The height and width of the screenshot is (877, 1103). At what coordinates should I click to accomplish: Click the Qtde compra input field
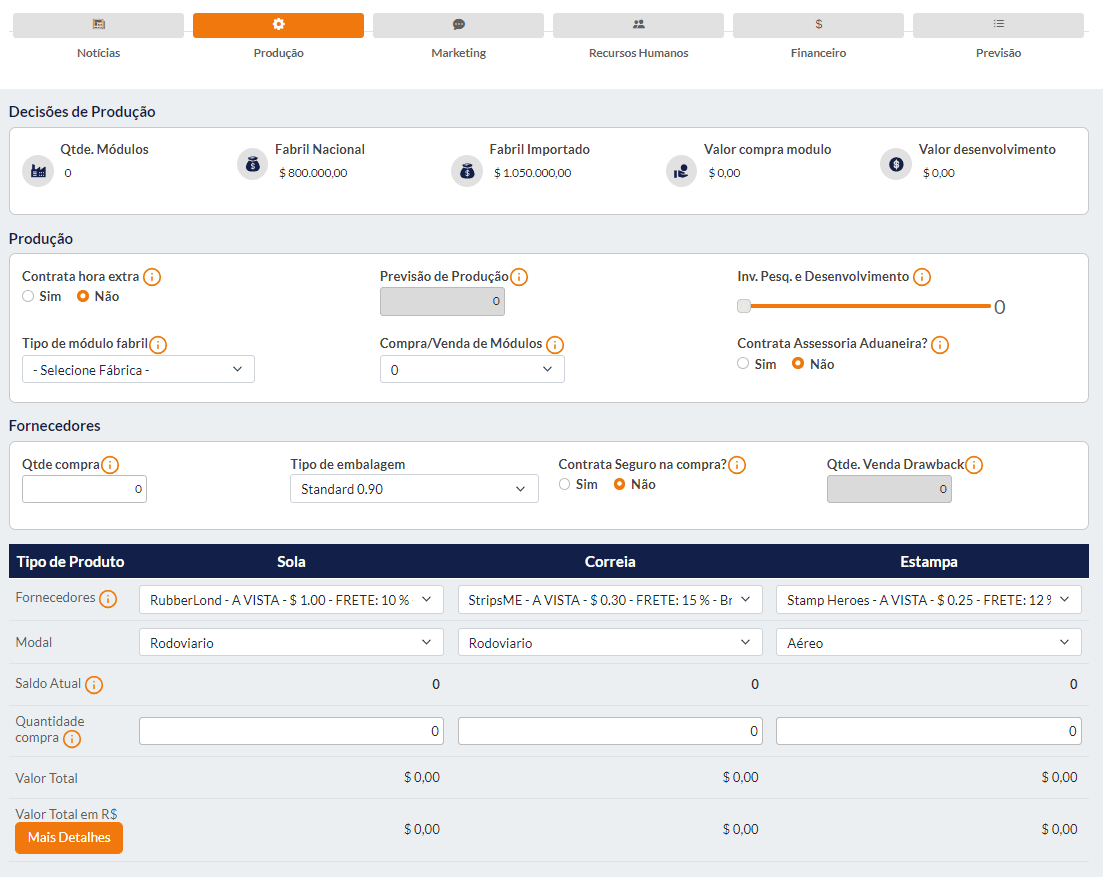click(84, 489)
